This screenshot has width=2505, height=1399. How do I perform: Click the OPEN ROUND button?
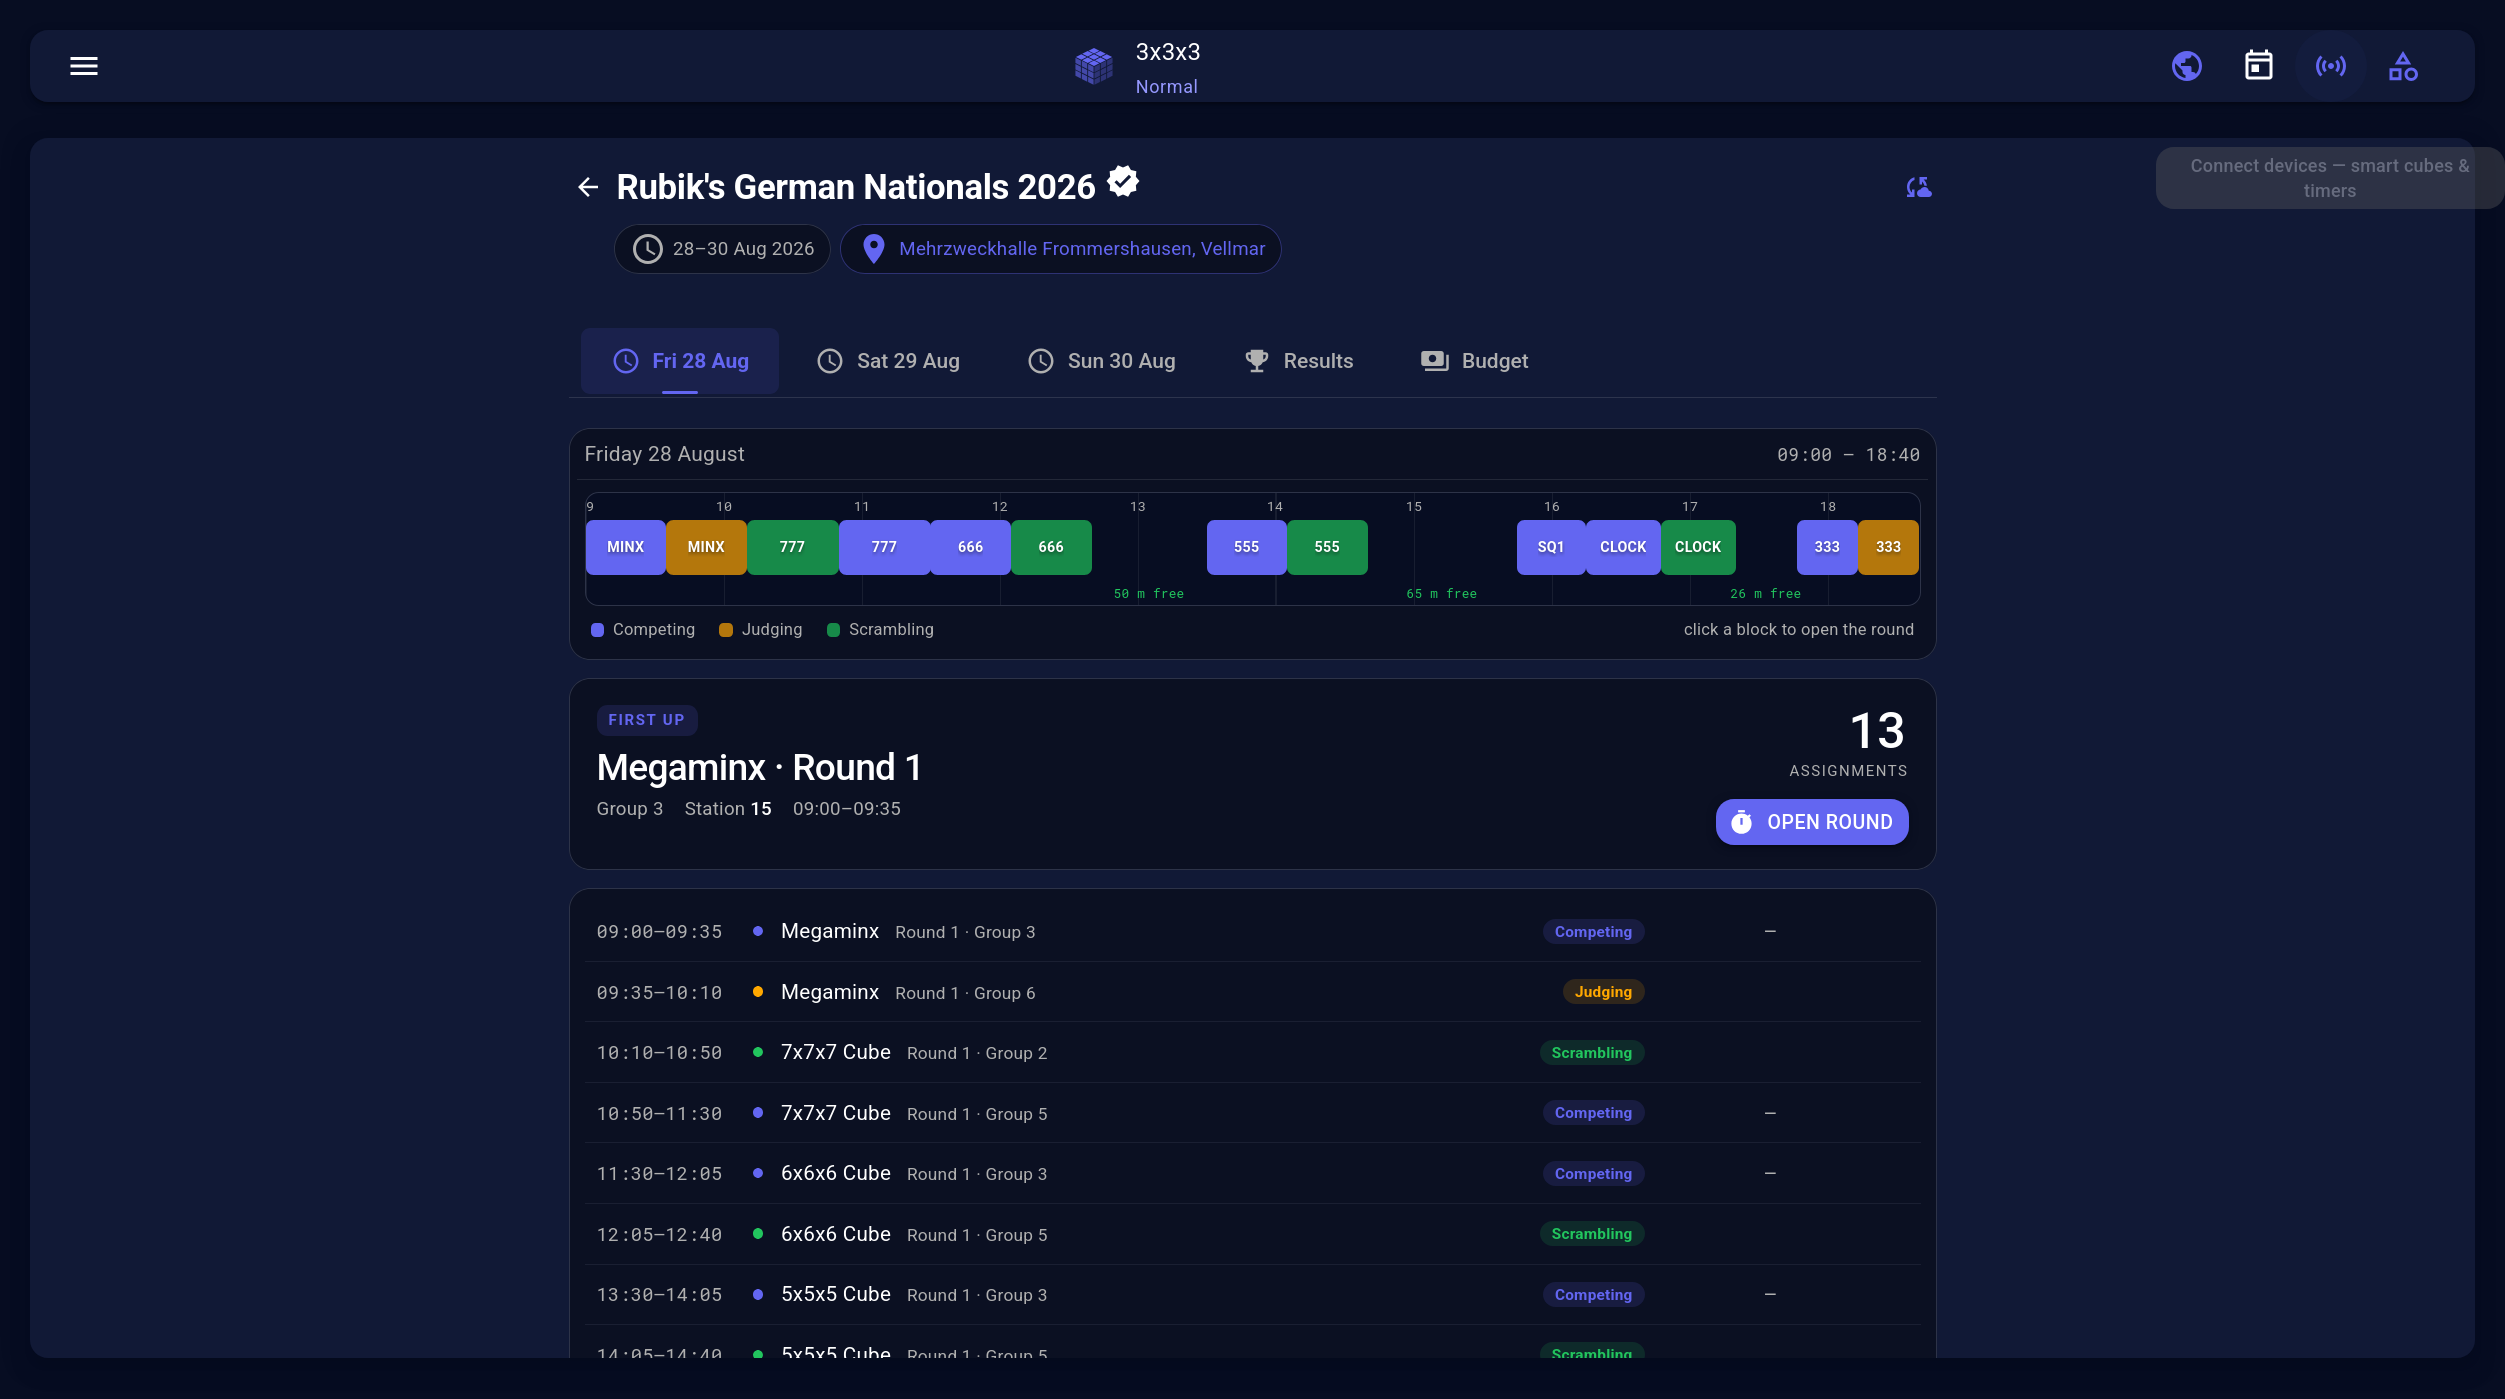(x=1811, y=822)
